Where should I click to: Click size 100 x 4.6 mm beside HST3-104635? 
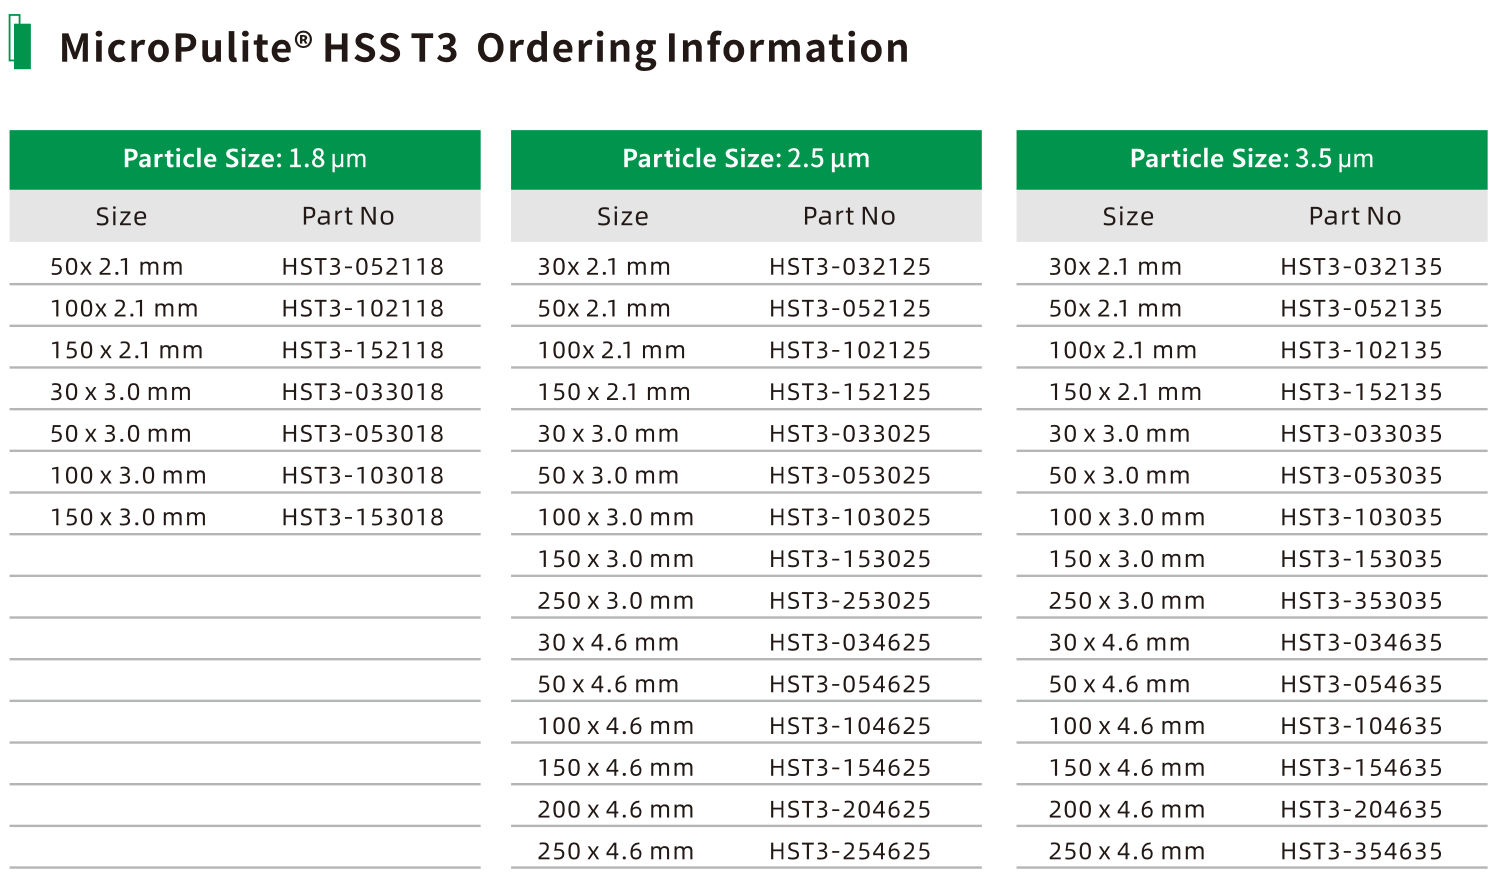pyautogui.click(x=1127, y=727)
